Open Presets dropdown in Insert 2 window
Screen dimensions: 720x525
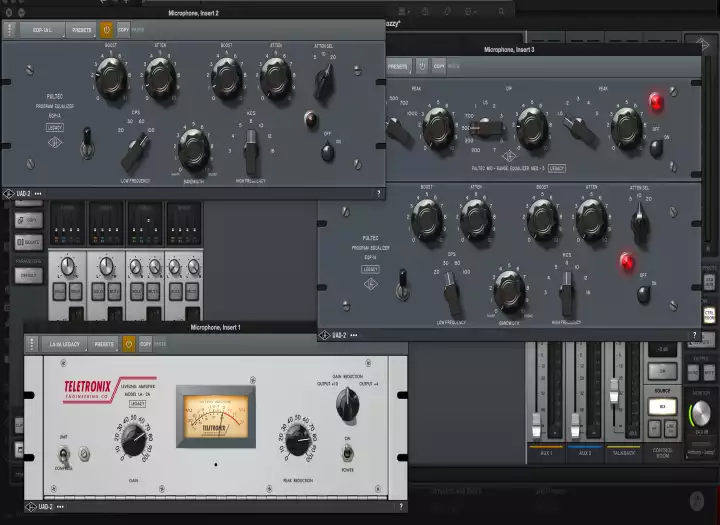click(x=82, y=30)
